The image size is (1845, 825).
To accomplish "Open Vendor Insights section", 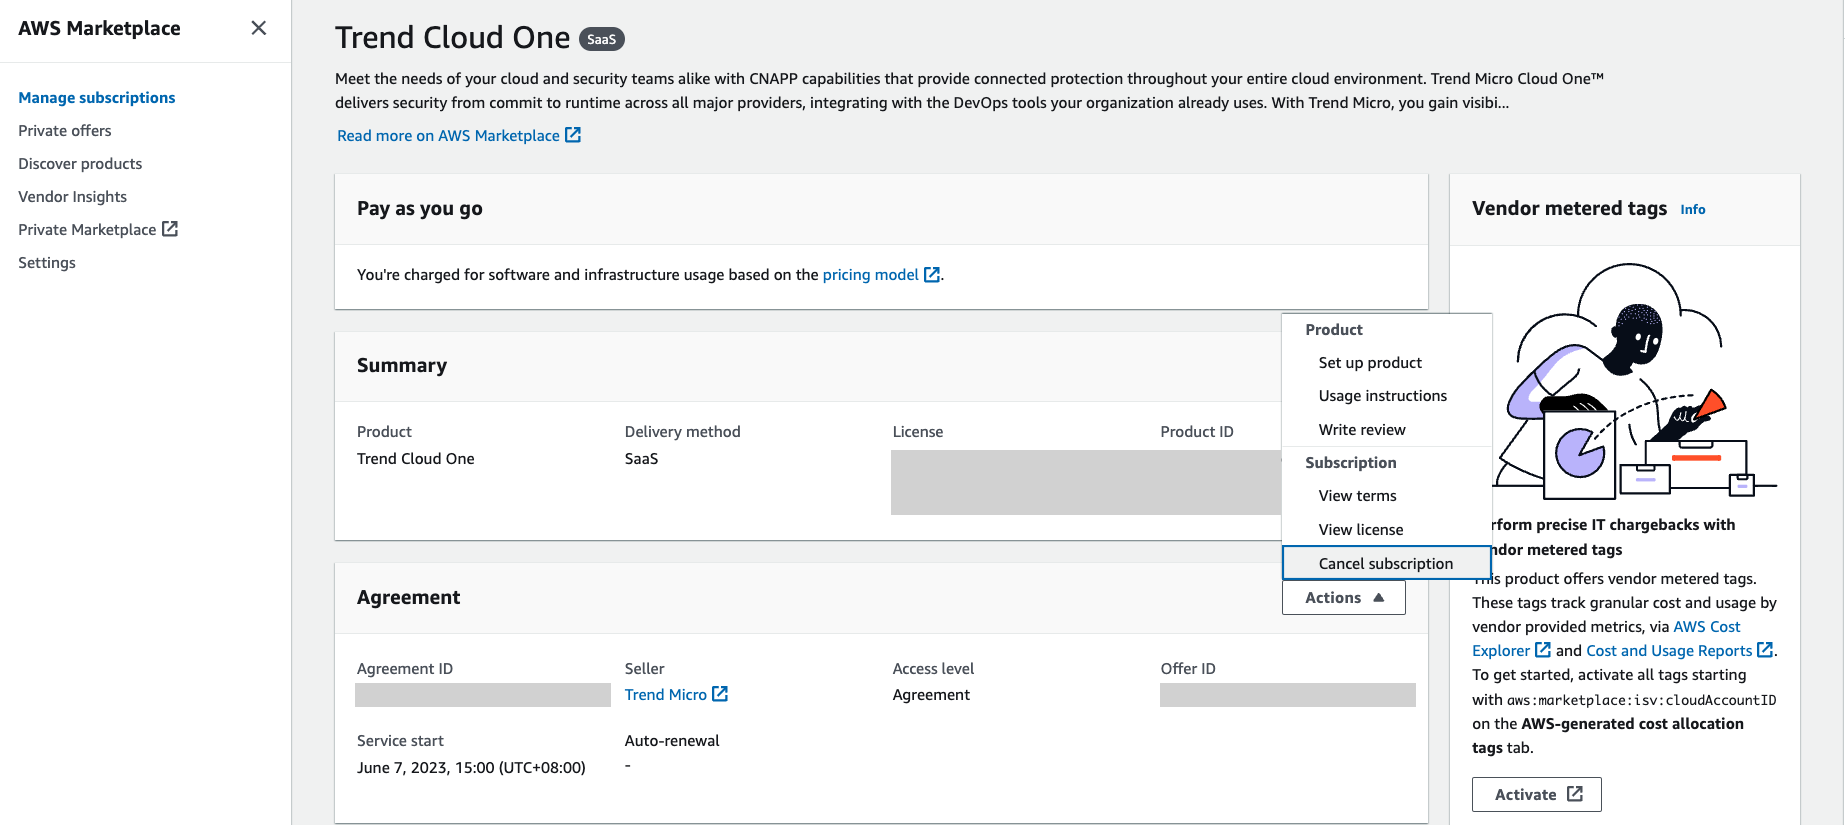I will [73, 196].
